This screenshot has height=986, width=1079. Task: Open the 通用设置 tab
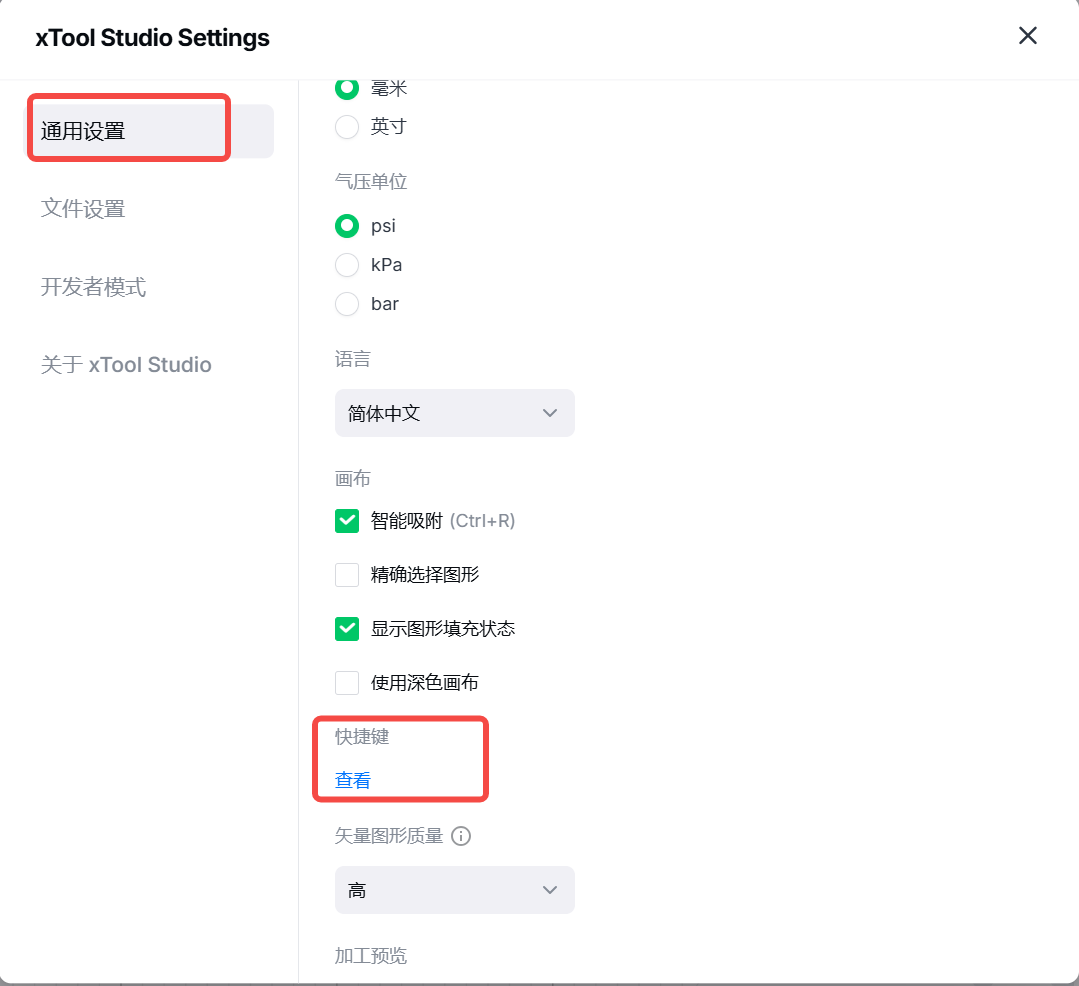pyautogui.click(x=83, y=131)
